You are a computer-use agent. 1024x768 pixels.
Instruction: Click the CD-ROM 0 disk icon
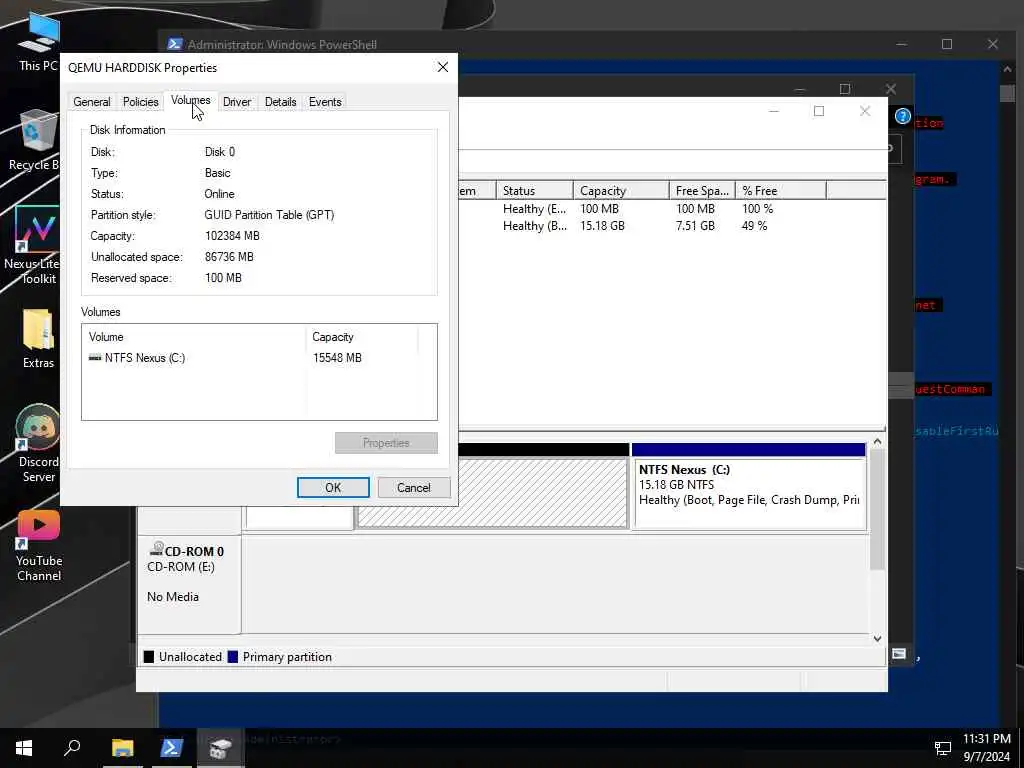click(x=156, y=549)
